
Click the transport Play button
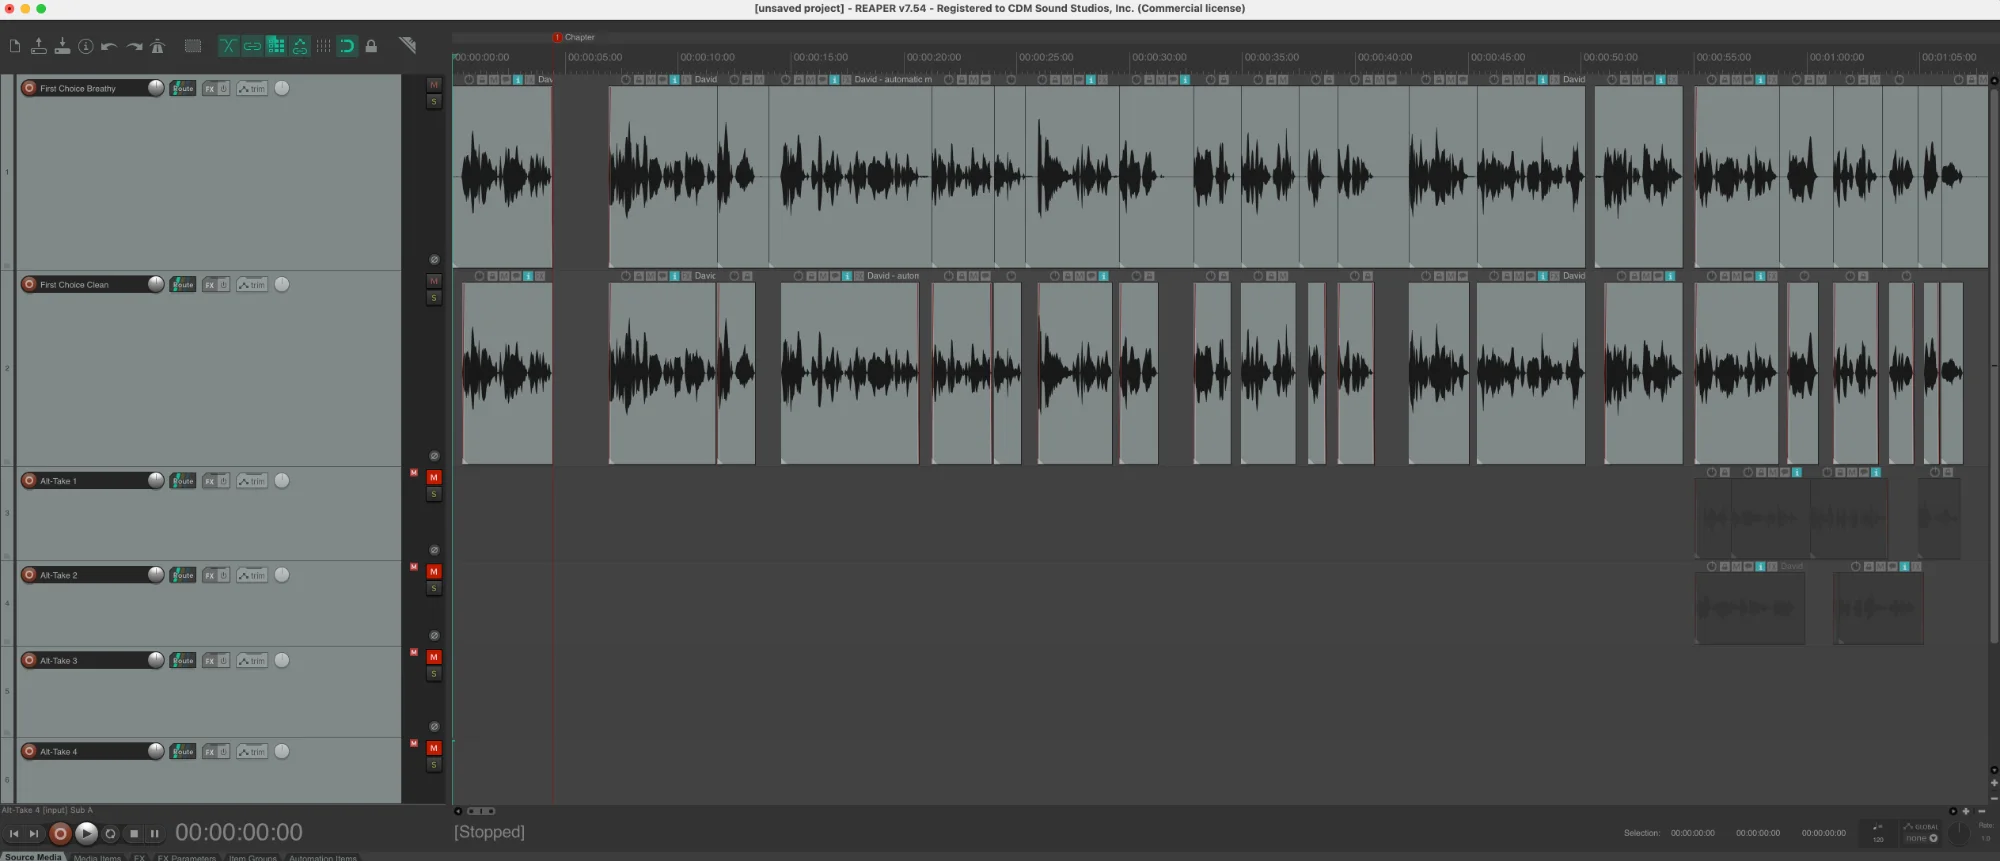86,833
